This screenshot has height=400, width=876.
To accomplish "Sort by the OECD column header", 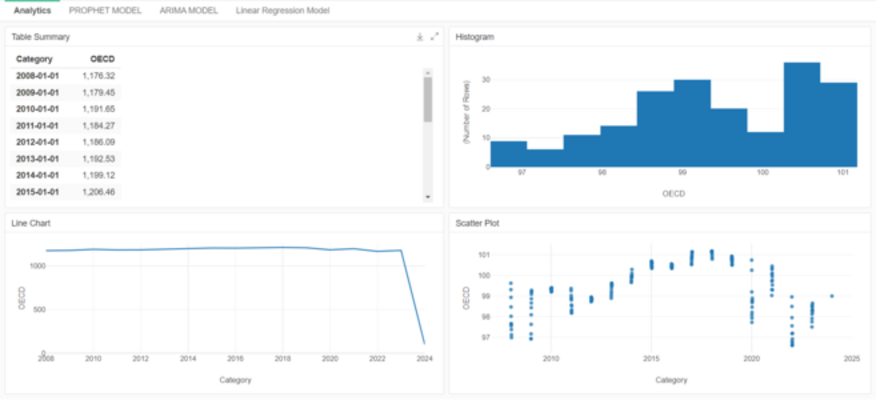I will [x=102, y=59].
